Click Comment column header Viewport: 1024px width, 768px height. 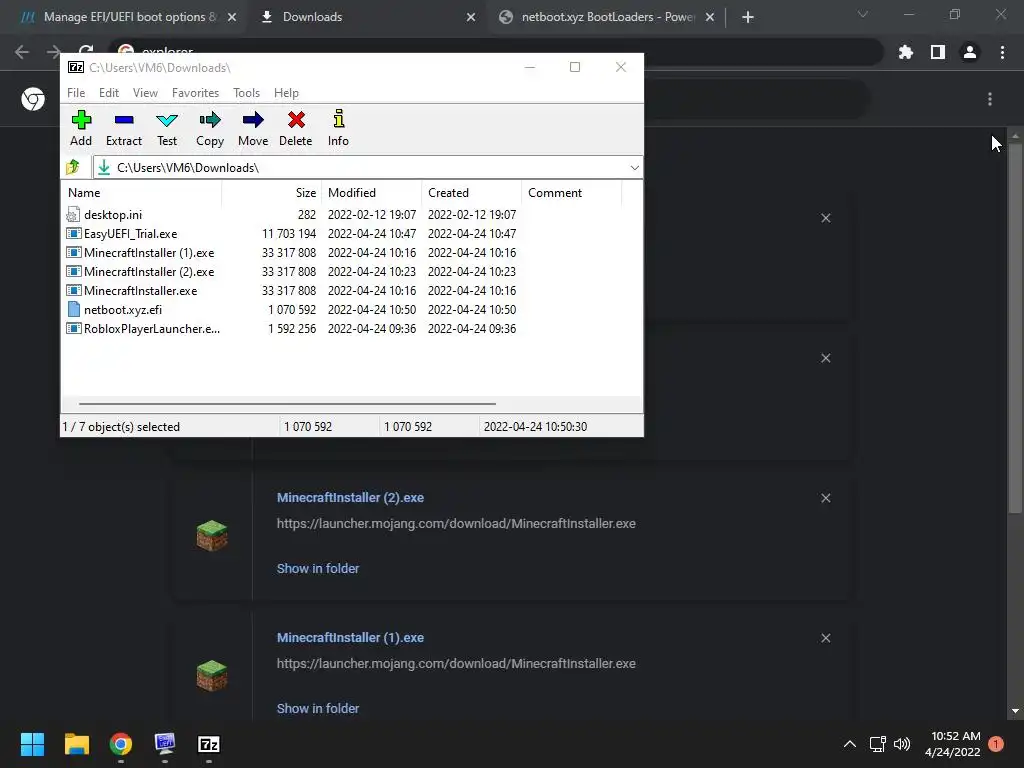[x=571, y=193]
